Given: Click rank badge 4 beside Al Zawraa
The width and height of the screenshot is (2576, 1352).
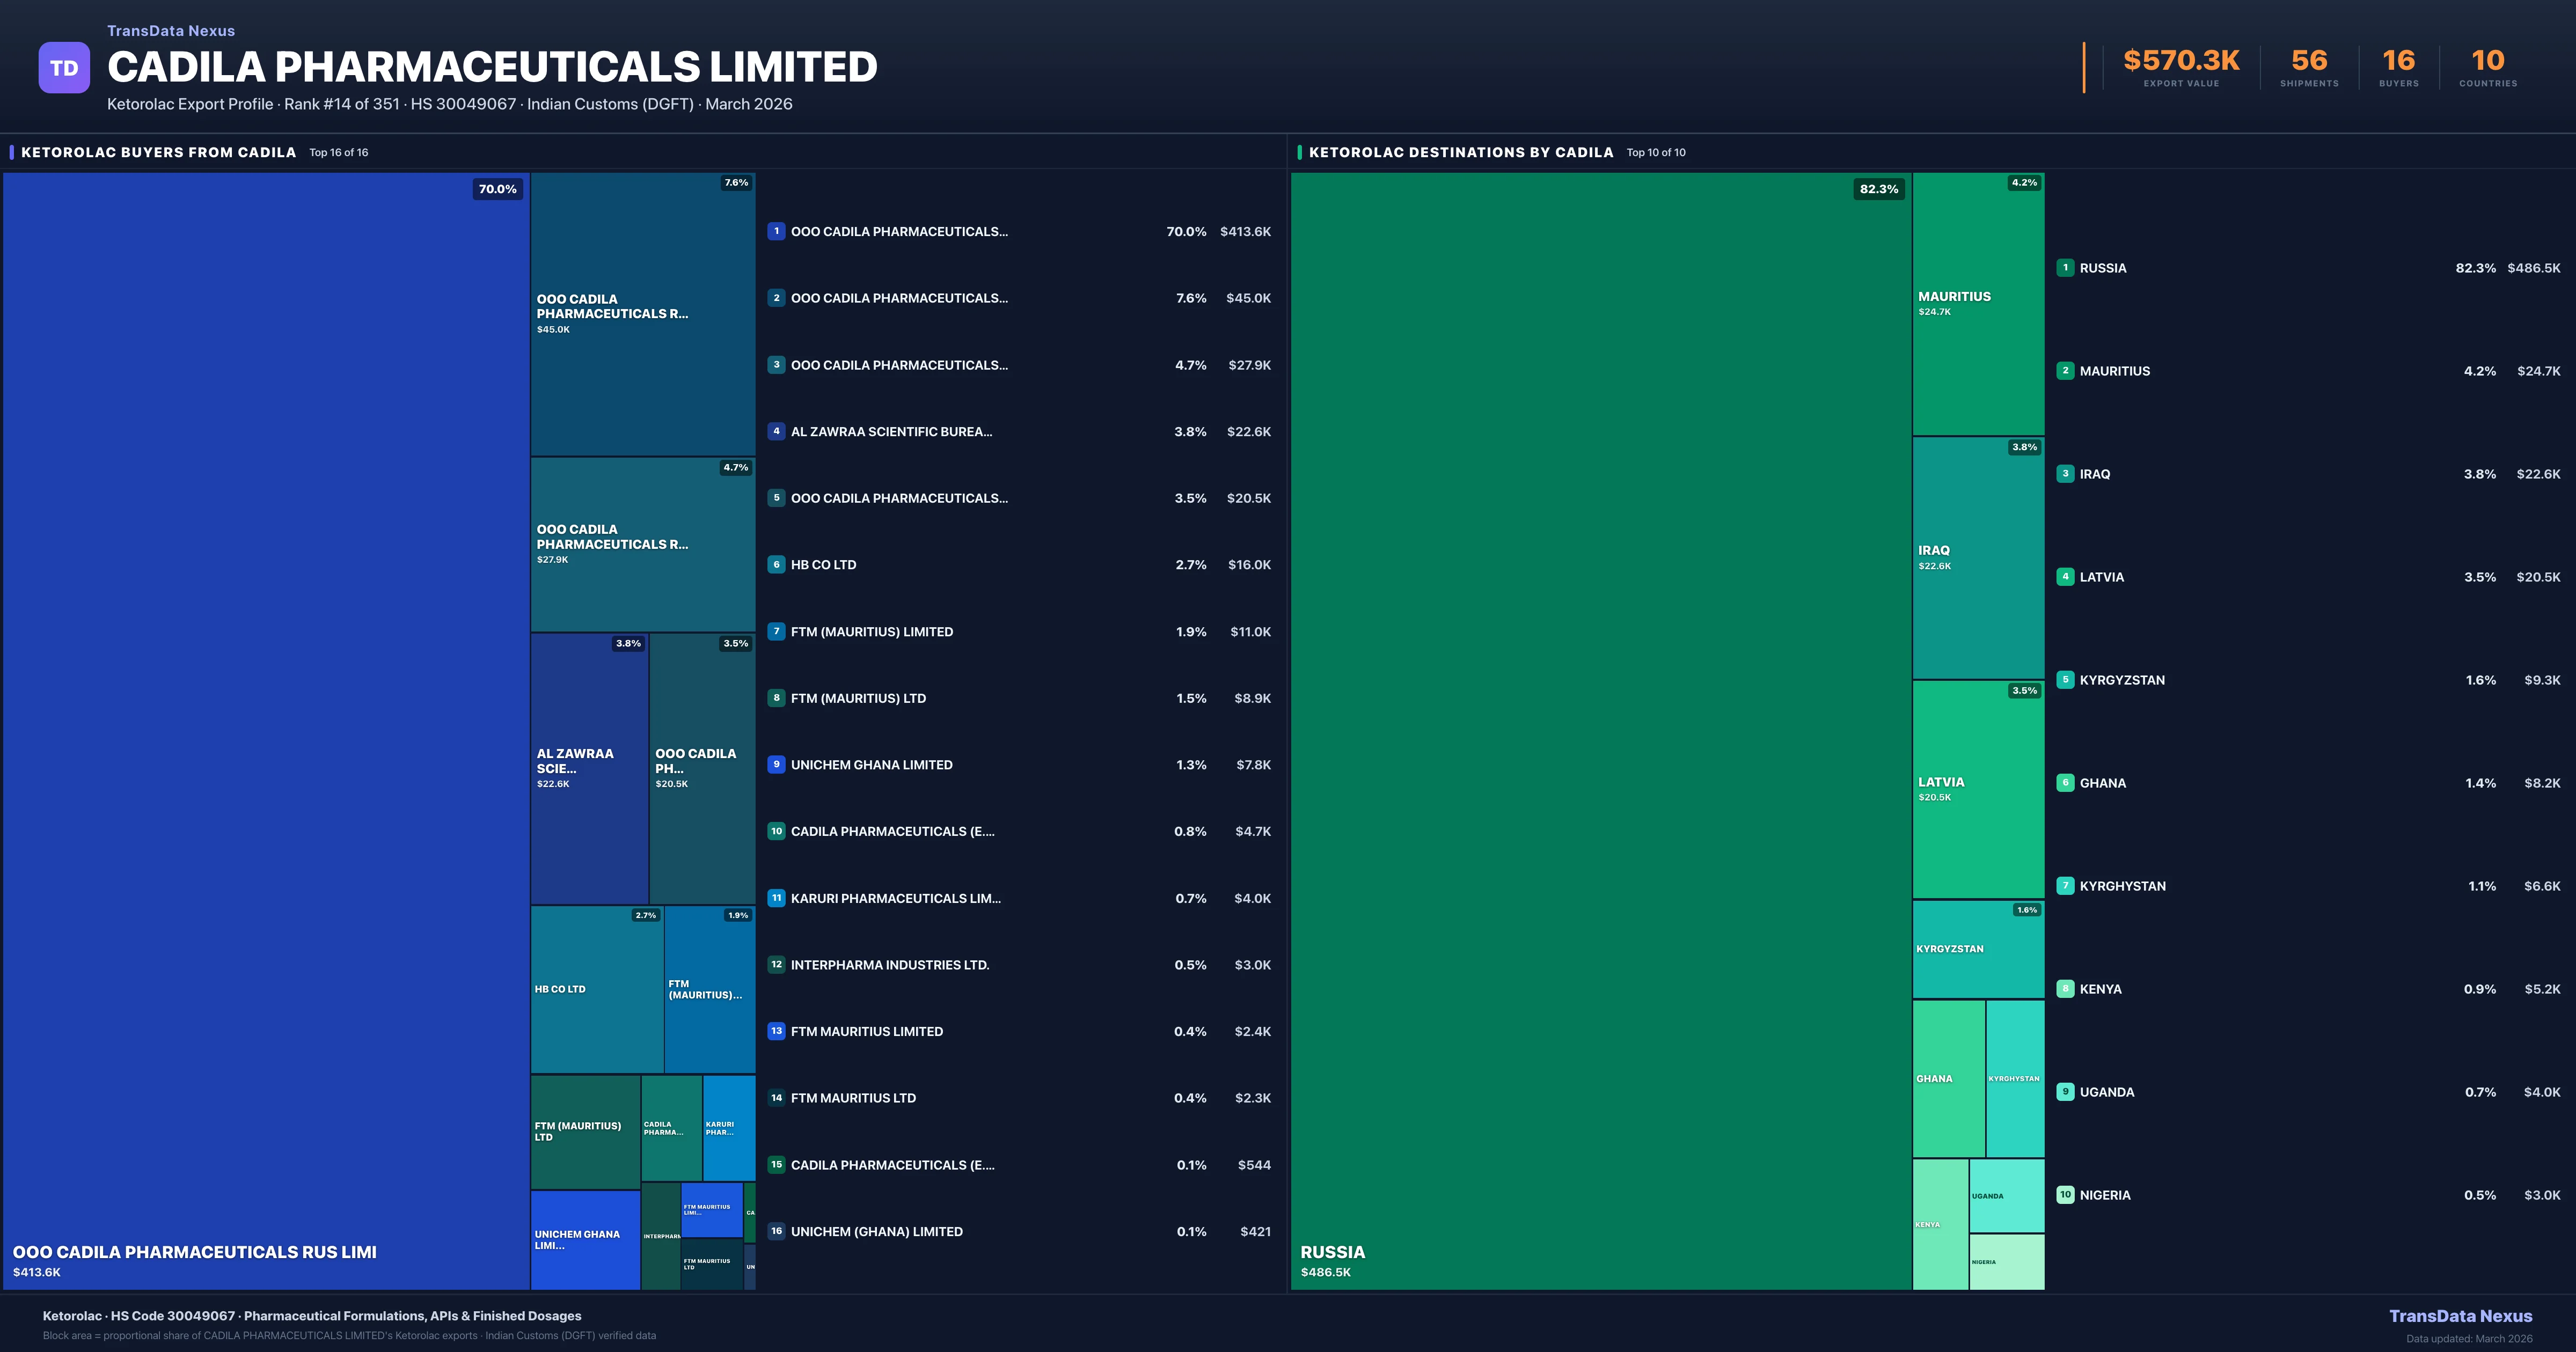Looking at the screenshot, I should 776,431.
